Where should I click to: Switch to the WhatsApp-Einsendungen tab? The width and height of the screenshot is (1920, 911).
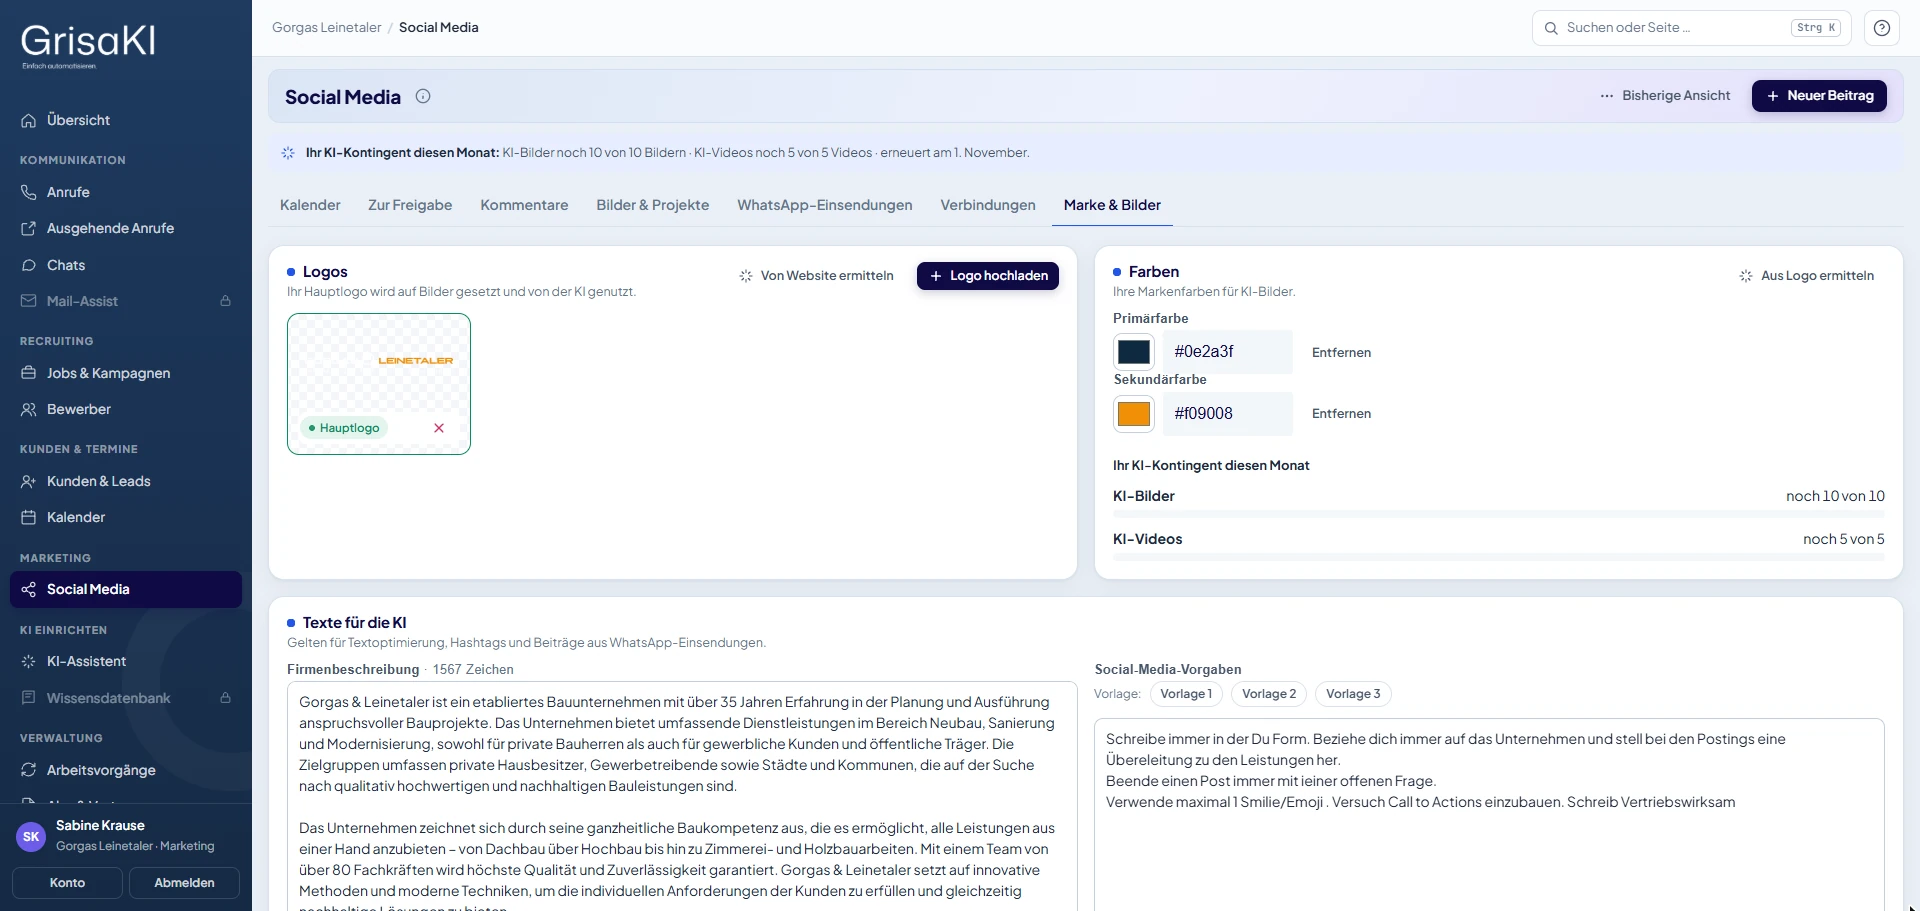(825, 205)
